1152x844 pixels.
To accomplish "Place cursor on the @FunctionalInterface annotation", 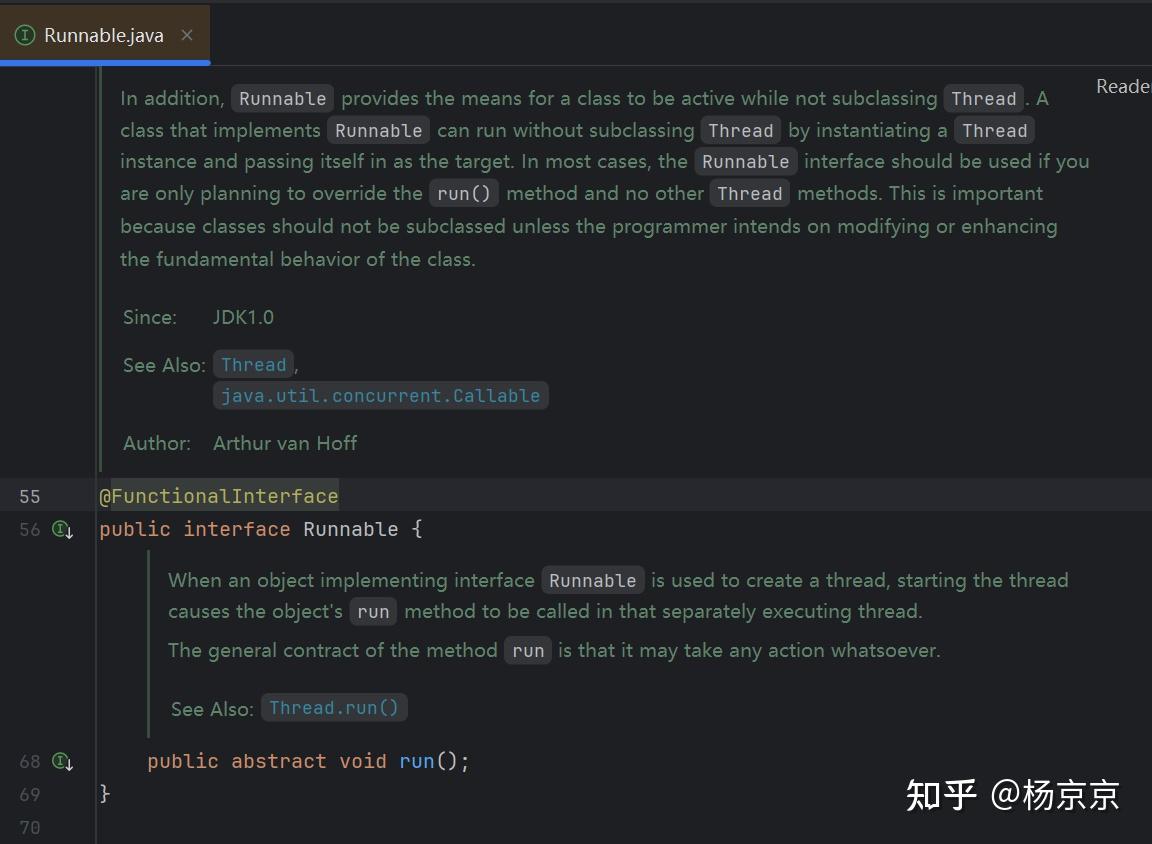I will pyautogui.click(x=219, y=496).
